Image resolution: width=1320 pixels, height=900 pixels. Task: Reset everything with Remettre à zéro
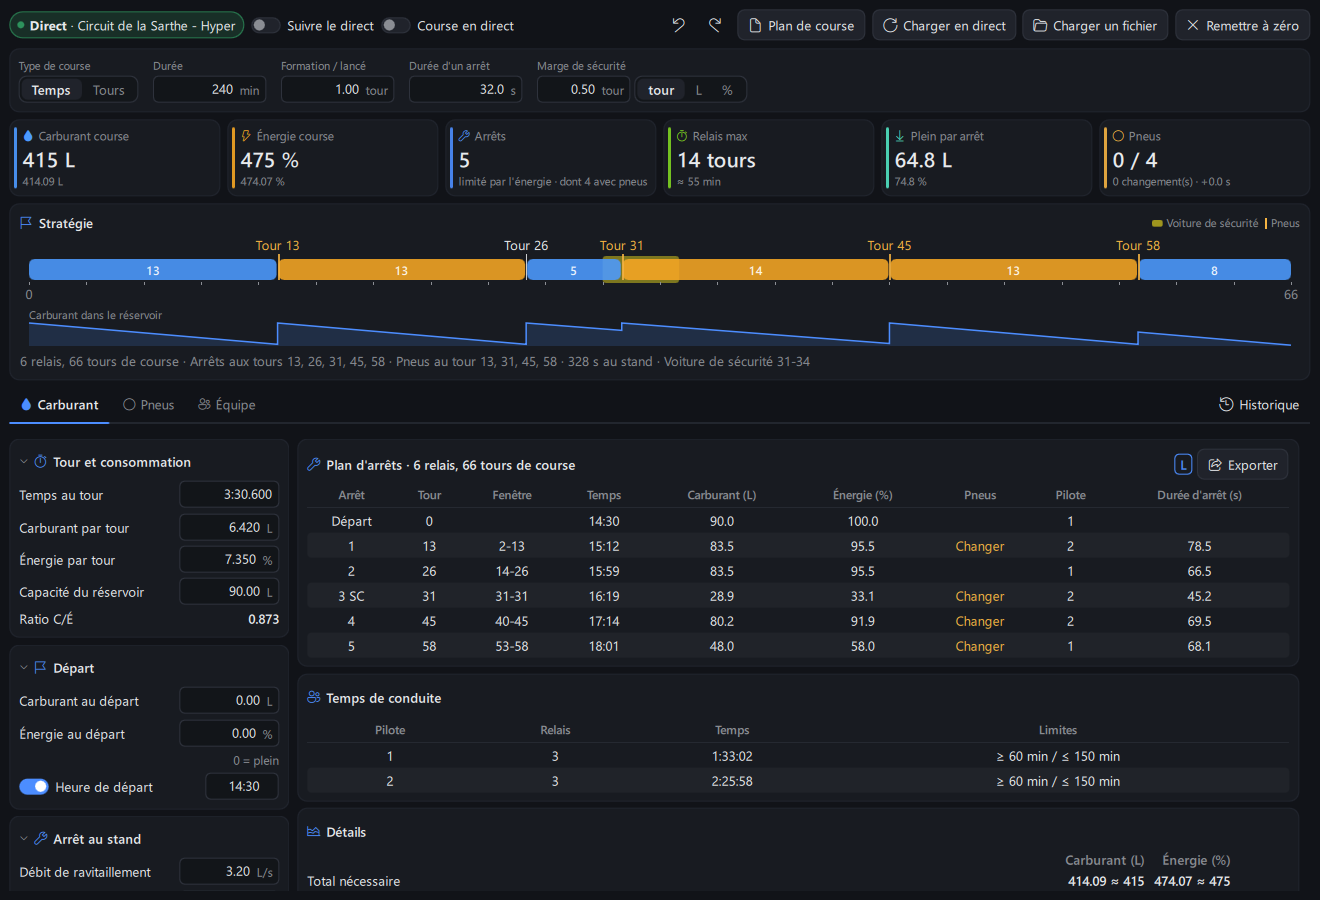tap(1242, 25)
